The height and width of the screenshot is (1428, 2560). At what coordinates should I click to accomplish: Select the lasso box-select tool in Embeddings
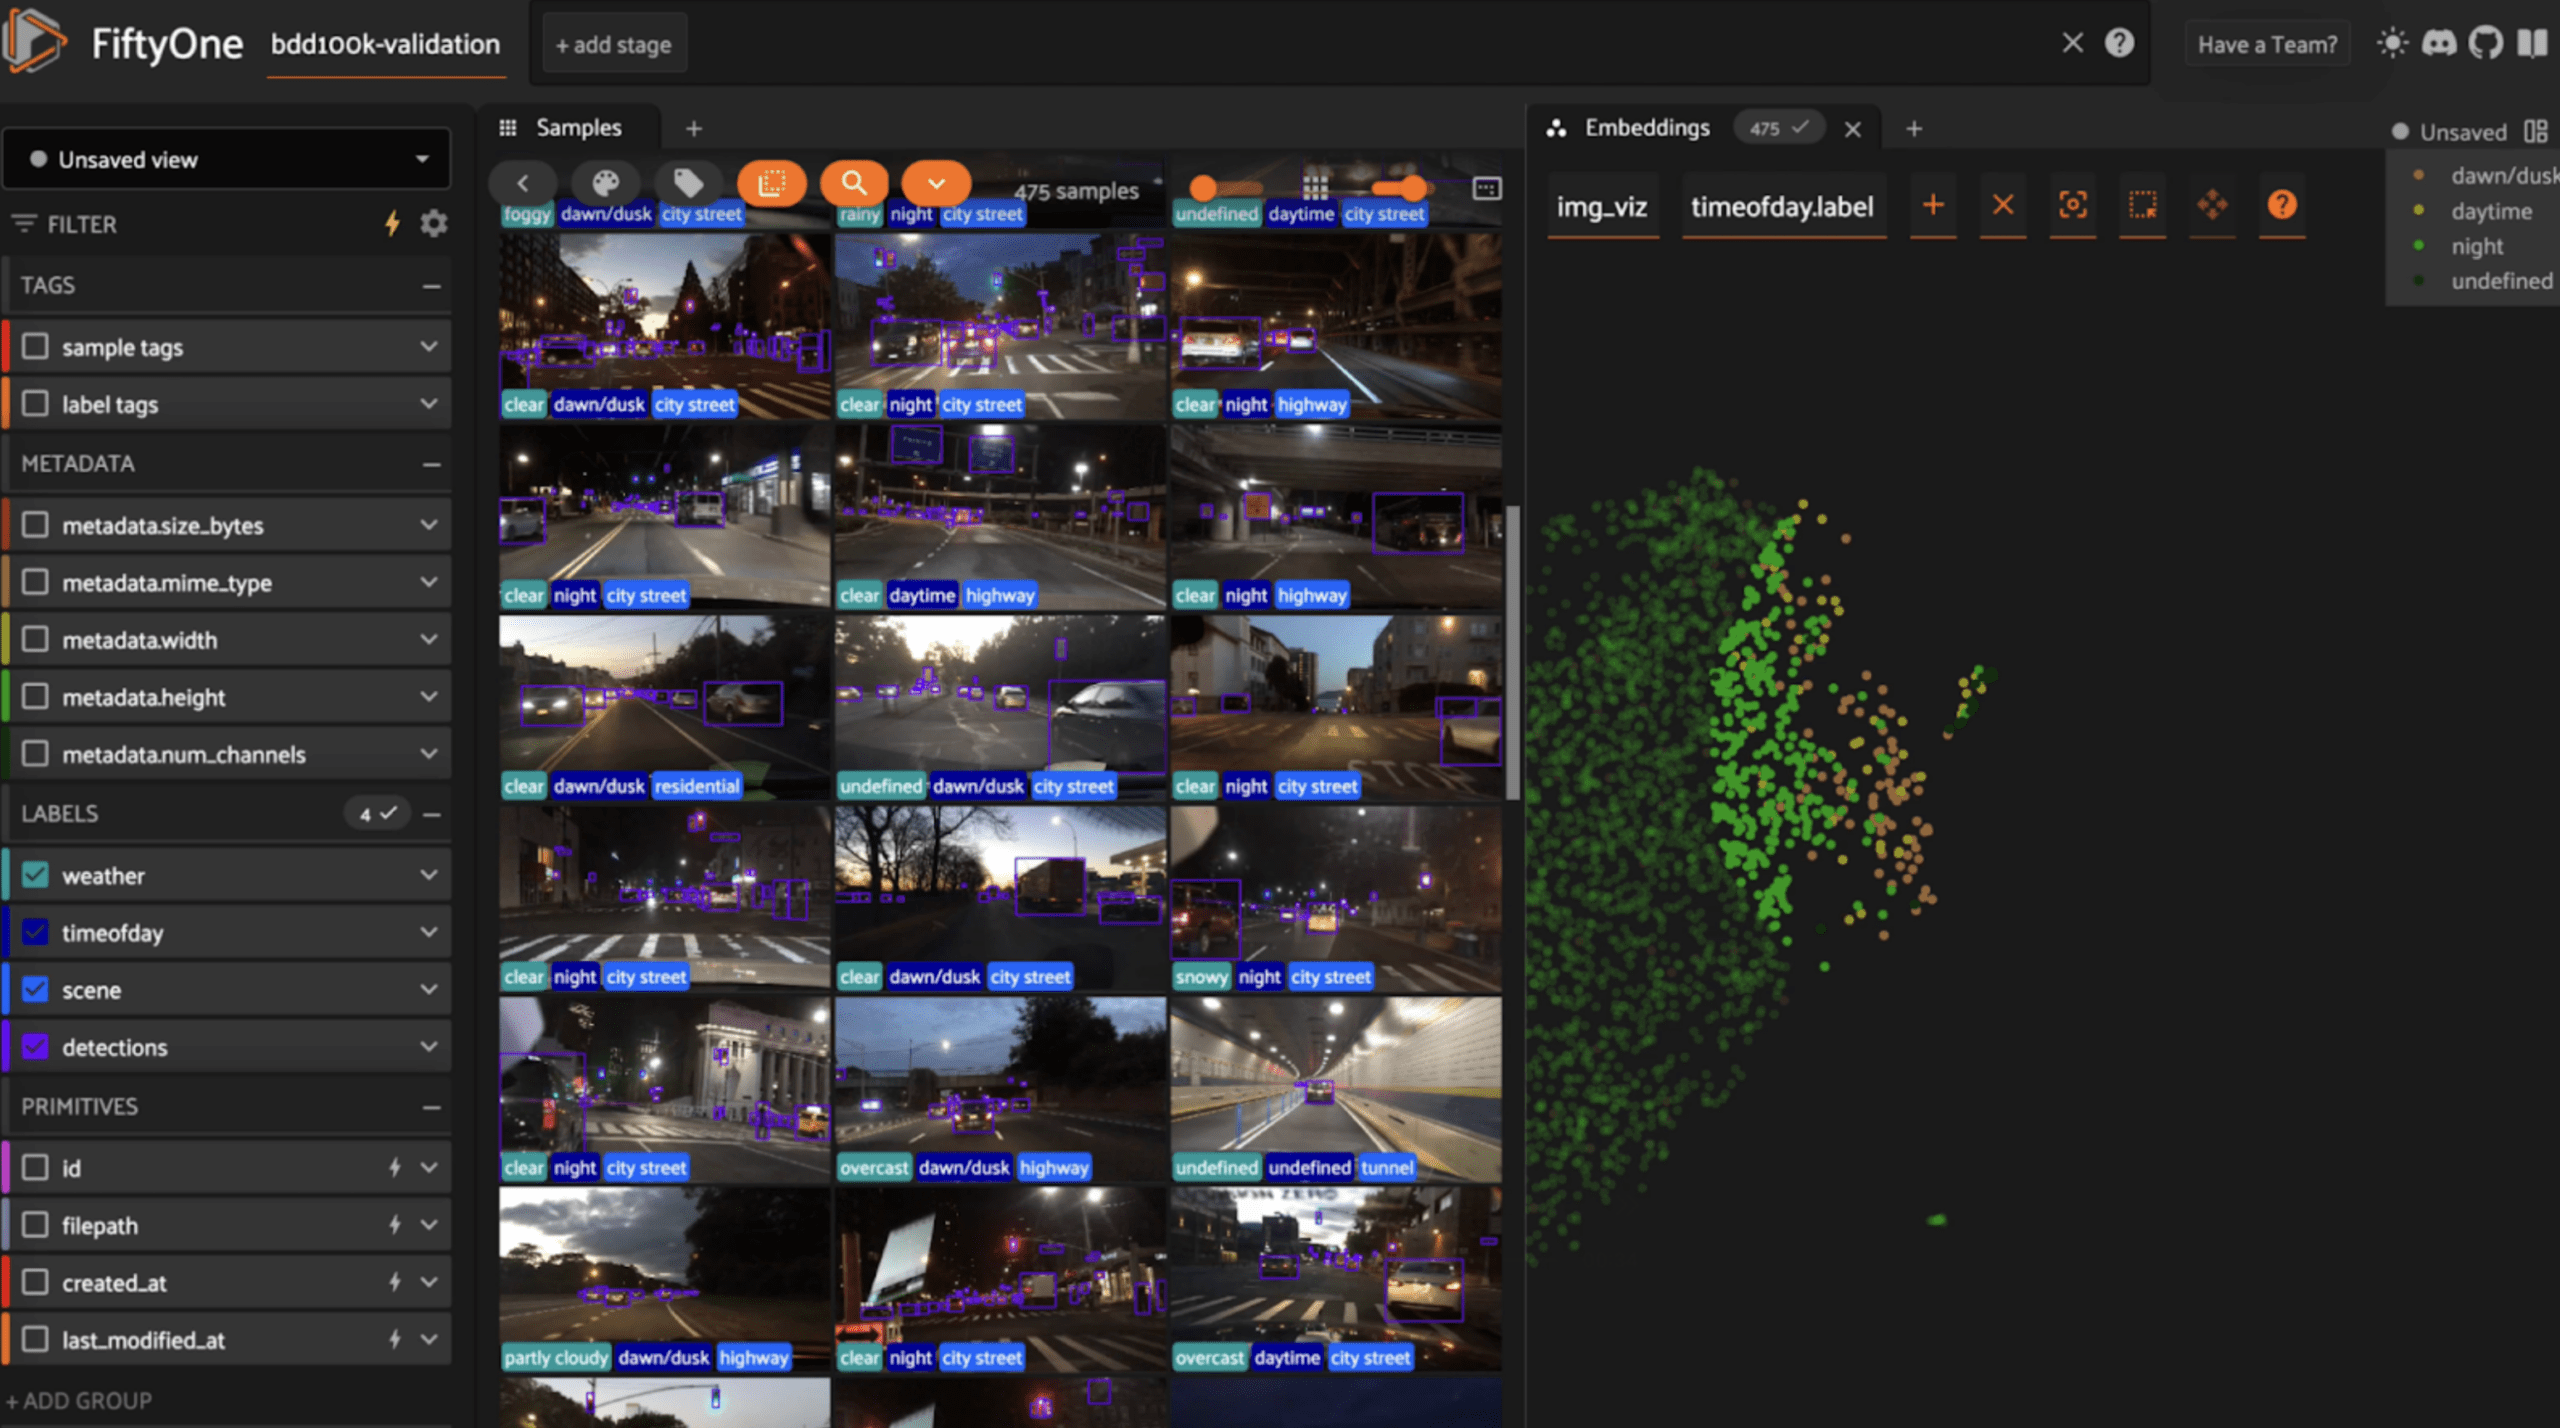point(2142,205)
